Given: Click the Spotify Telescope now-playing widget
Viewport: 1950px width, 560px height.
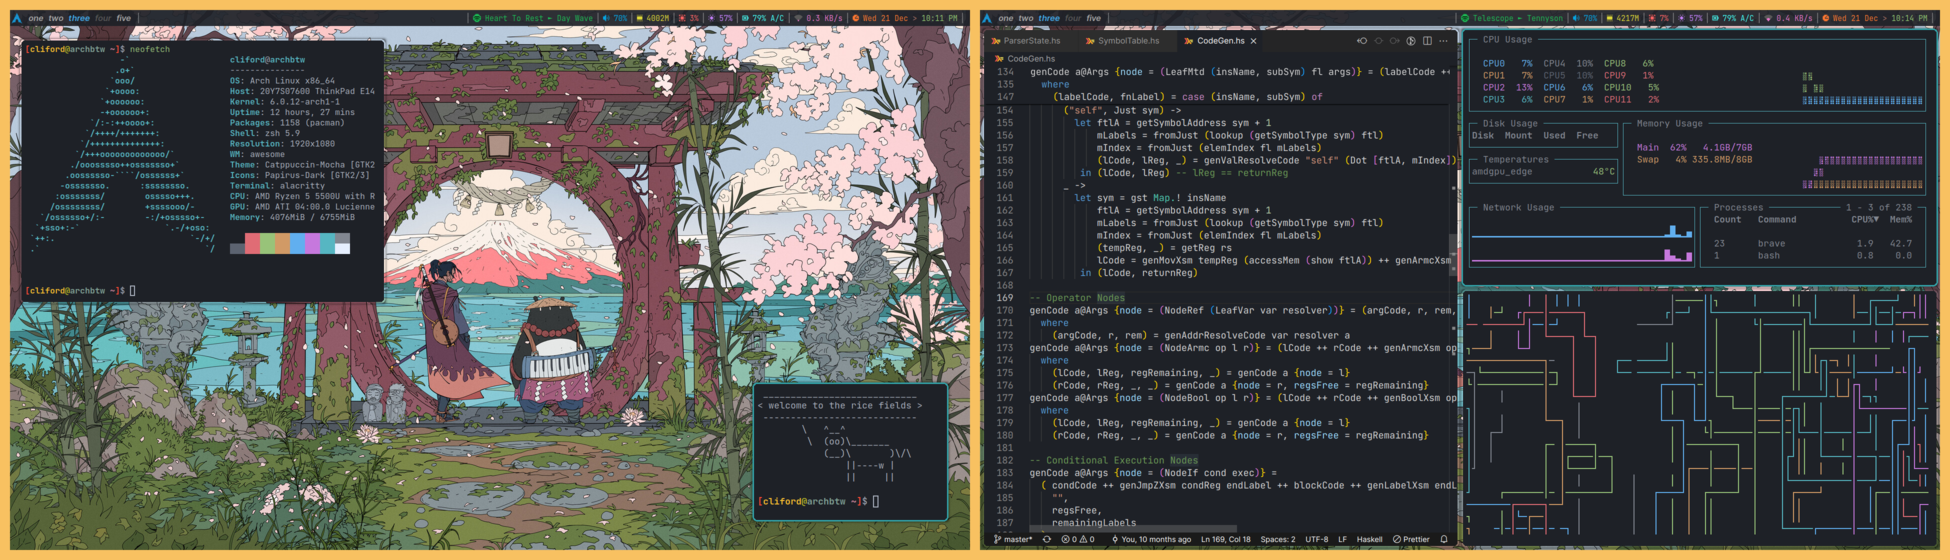Looking at the screenshot, I should tap(1511, 18).
